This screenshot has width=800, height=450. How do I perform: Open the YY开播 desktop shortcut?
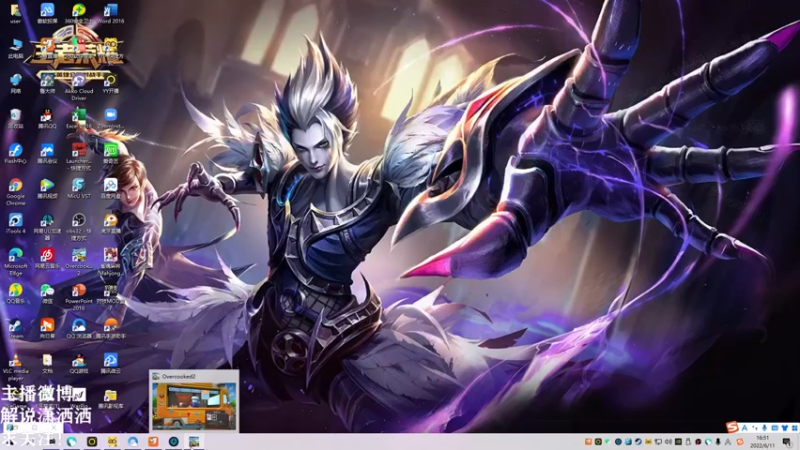pos(110,84)
